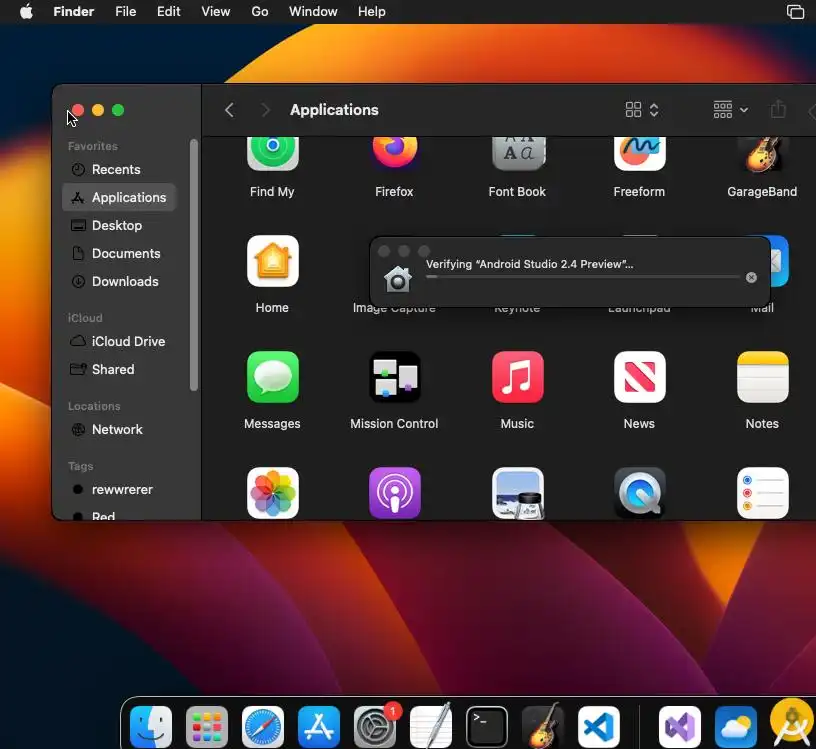Select Network under Locations
816x749 pixels.
pos(119,429)
